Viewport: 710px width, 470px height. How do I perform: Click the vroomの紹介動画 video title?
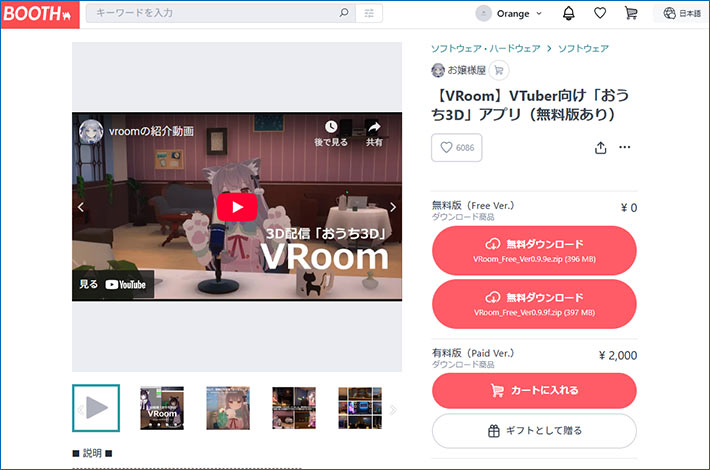pos(151,131)
